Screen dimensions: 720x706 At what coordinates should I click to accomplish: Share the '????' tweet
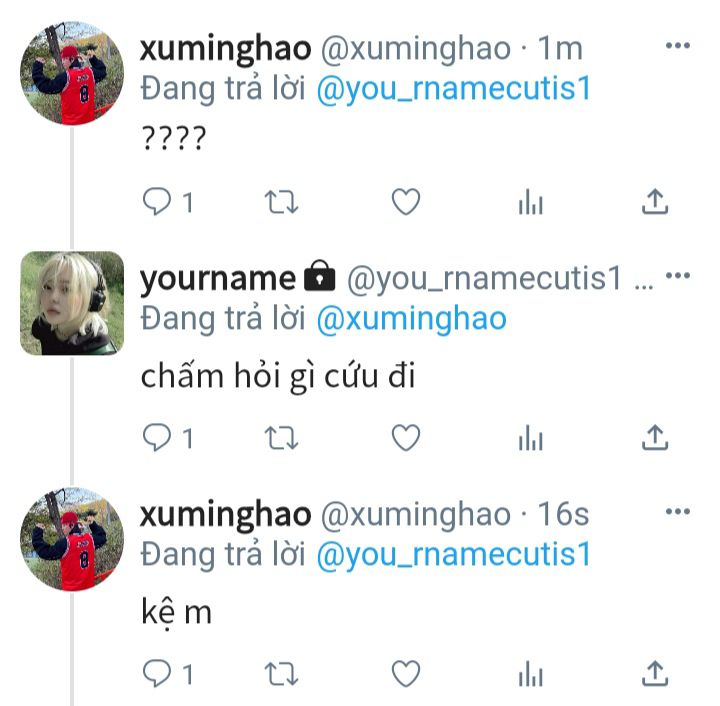point(655,202)
